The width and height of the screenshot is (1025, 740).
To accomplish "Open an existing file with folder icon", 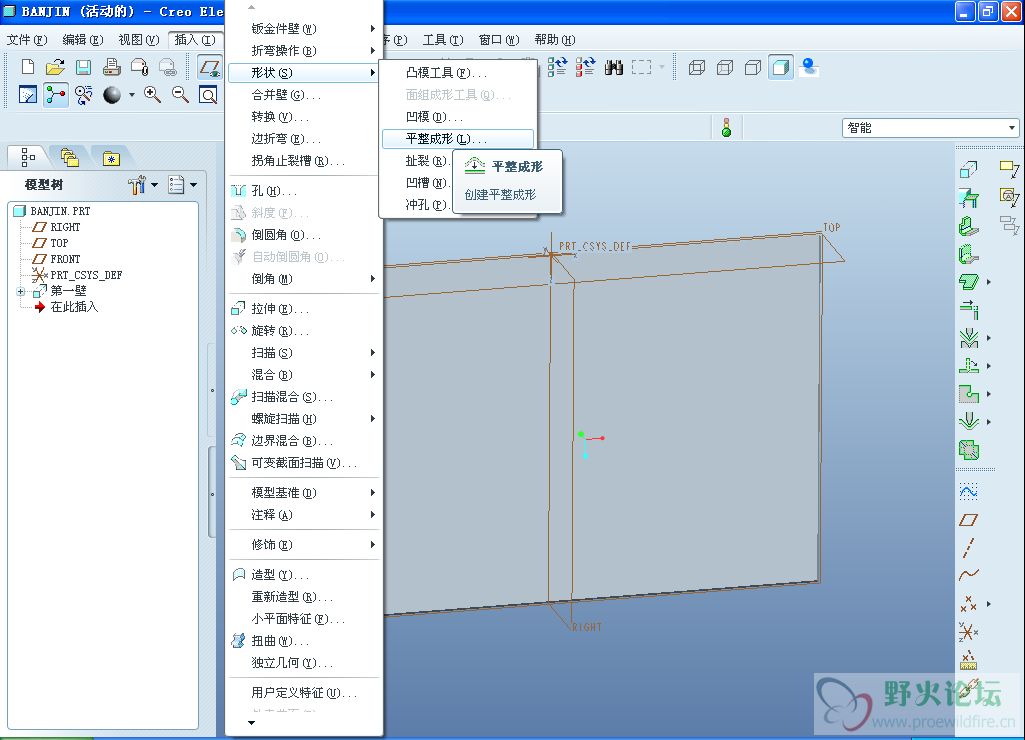I will (56, 67).
